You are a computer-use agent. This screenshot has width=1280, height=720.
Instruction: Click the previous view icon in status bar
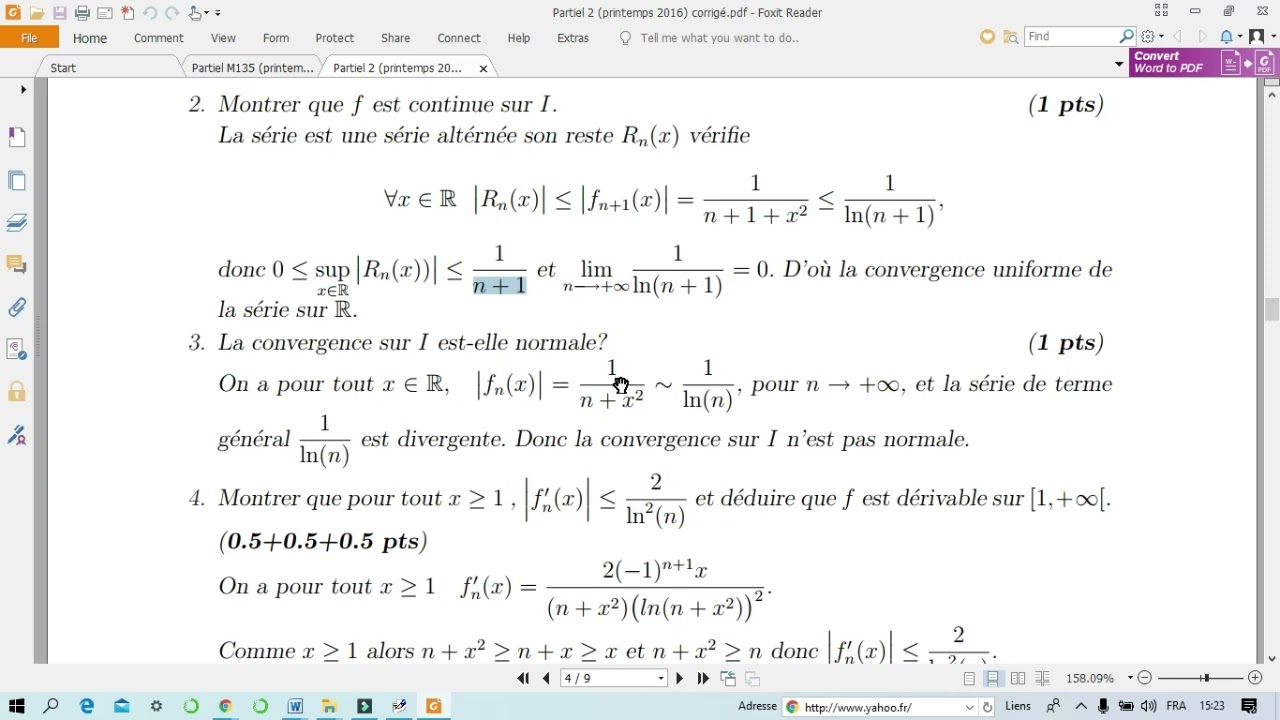pos(728,678)
